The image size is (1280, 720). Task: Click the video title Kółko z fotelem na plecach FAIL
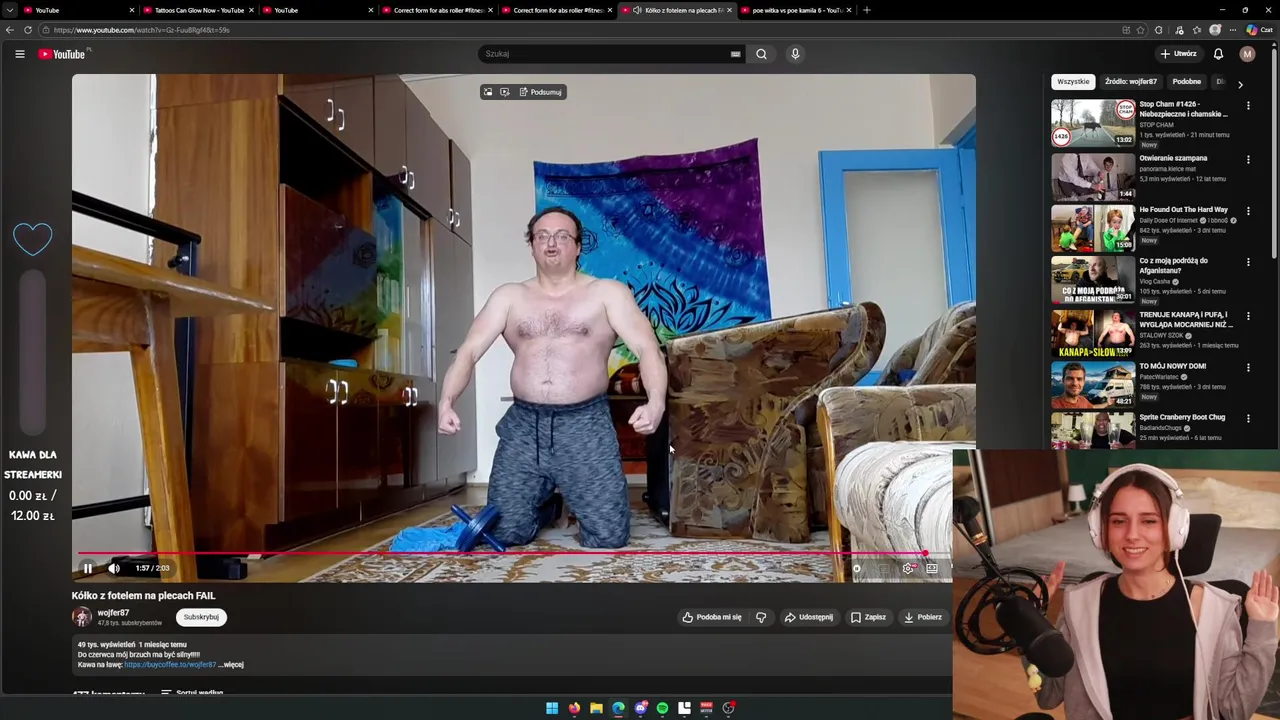143,596
